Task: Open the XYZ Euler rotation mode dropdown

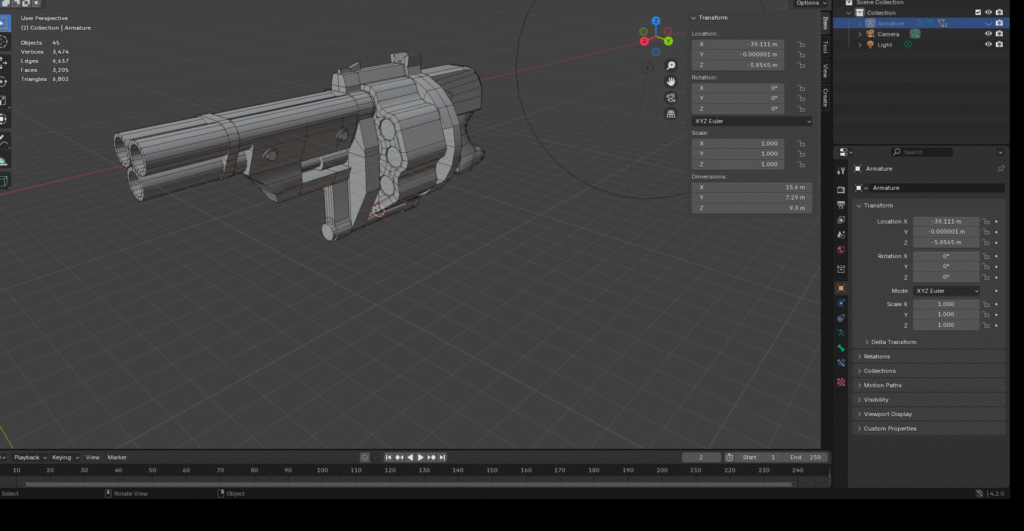Action: coord(751,121)
